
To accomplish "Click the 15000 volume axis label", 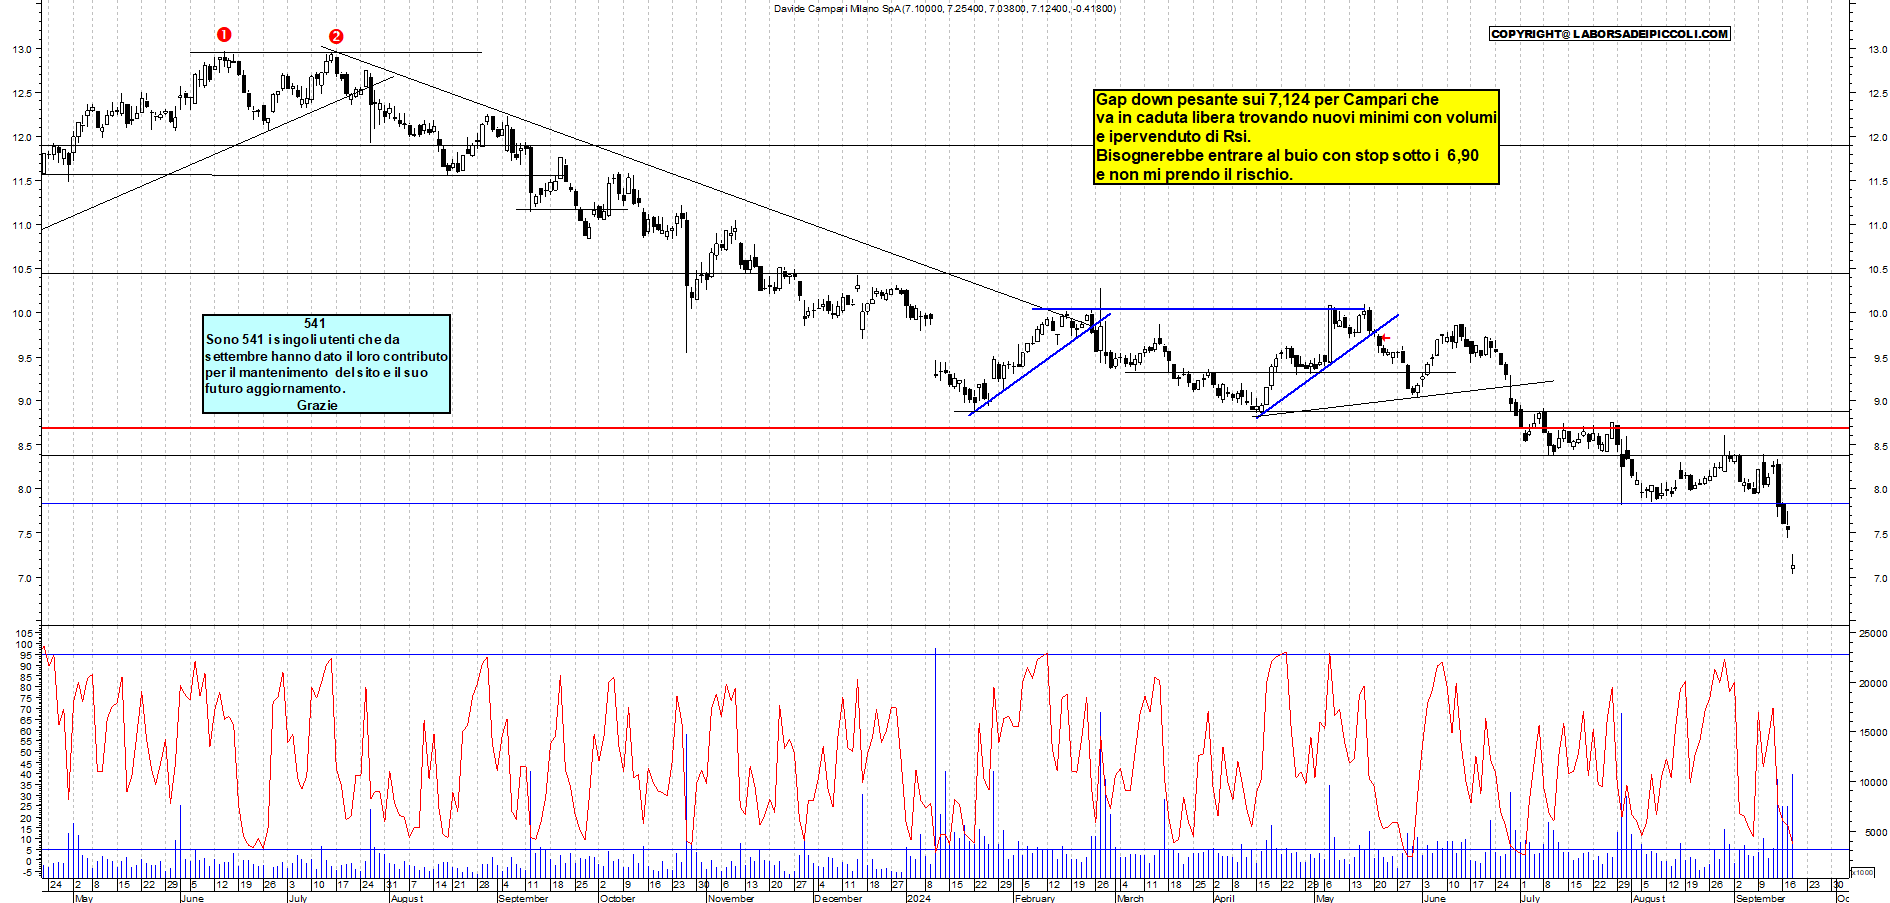I will click(x=1873, y=732).
